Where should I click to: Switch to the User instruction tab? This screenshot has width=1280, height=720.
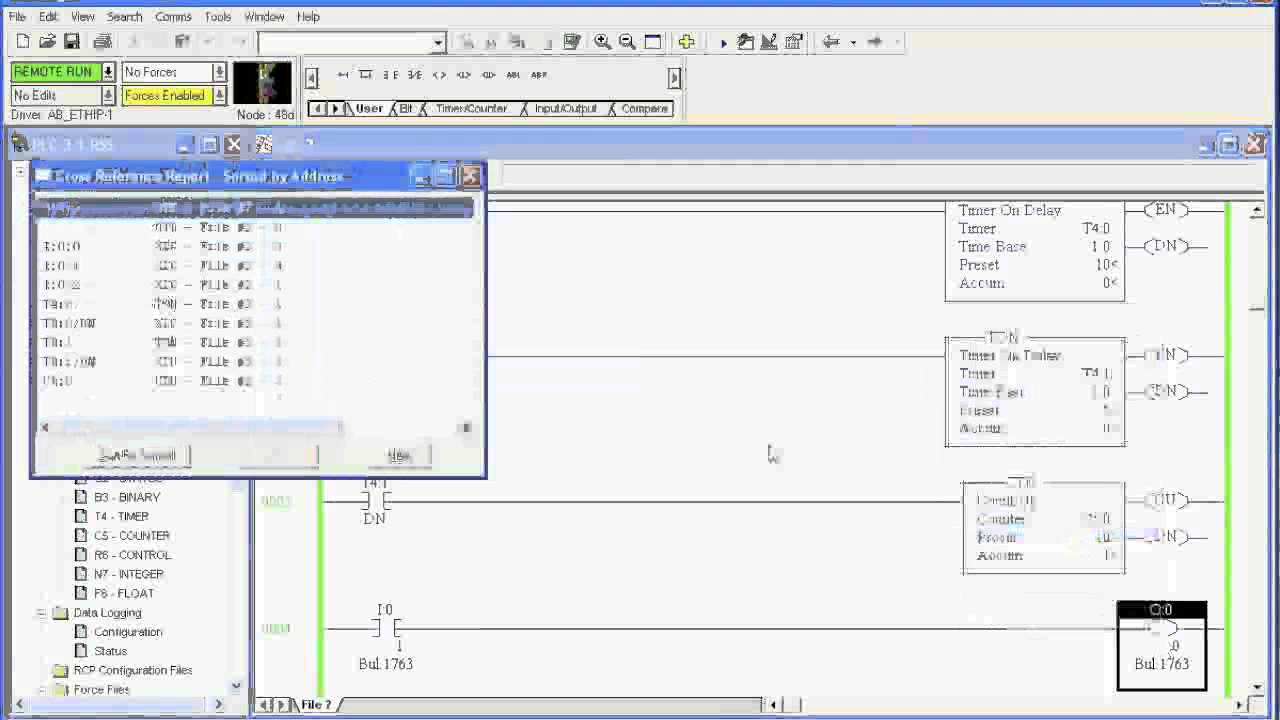click(x=368, y=108)
